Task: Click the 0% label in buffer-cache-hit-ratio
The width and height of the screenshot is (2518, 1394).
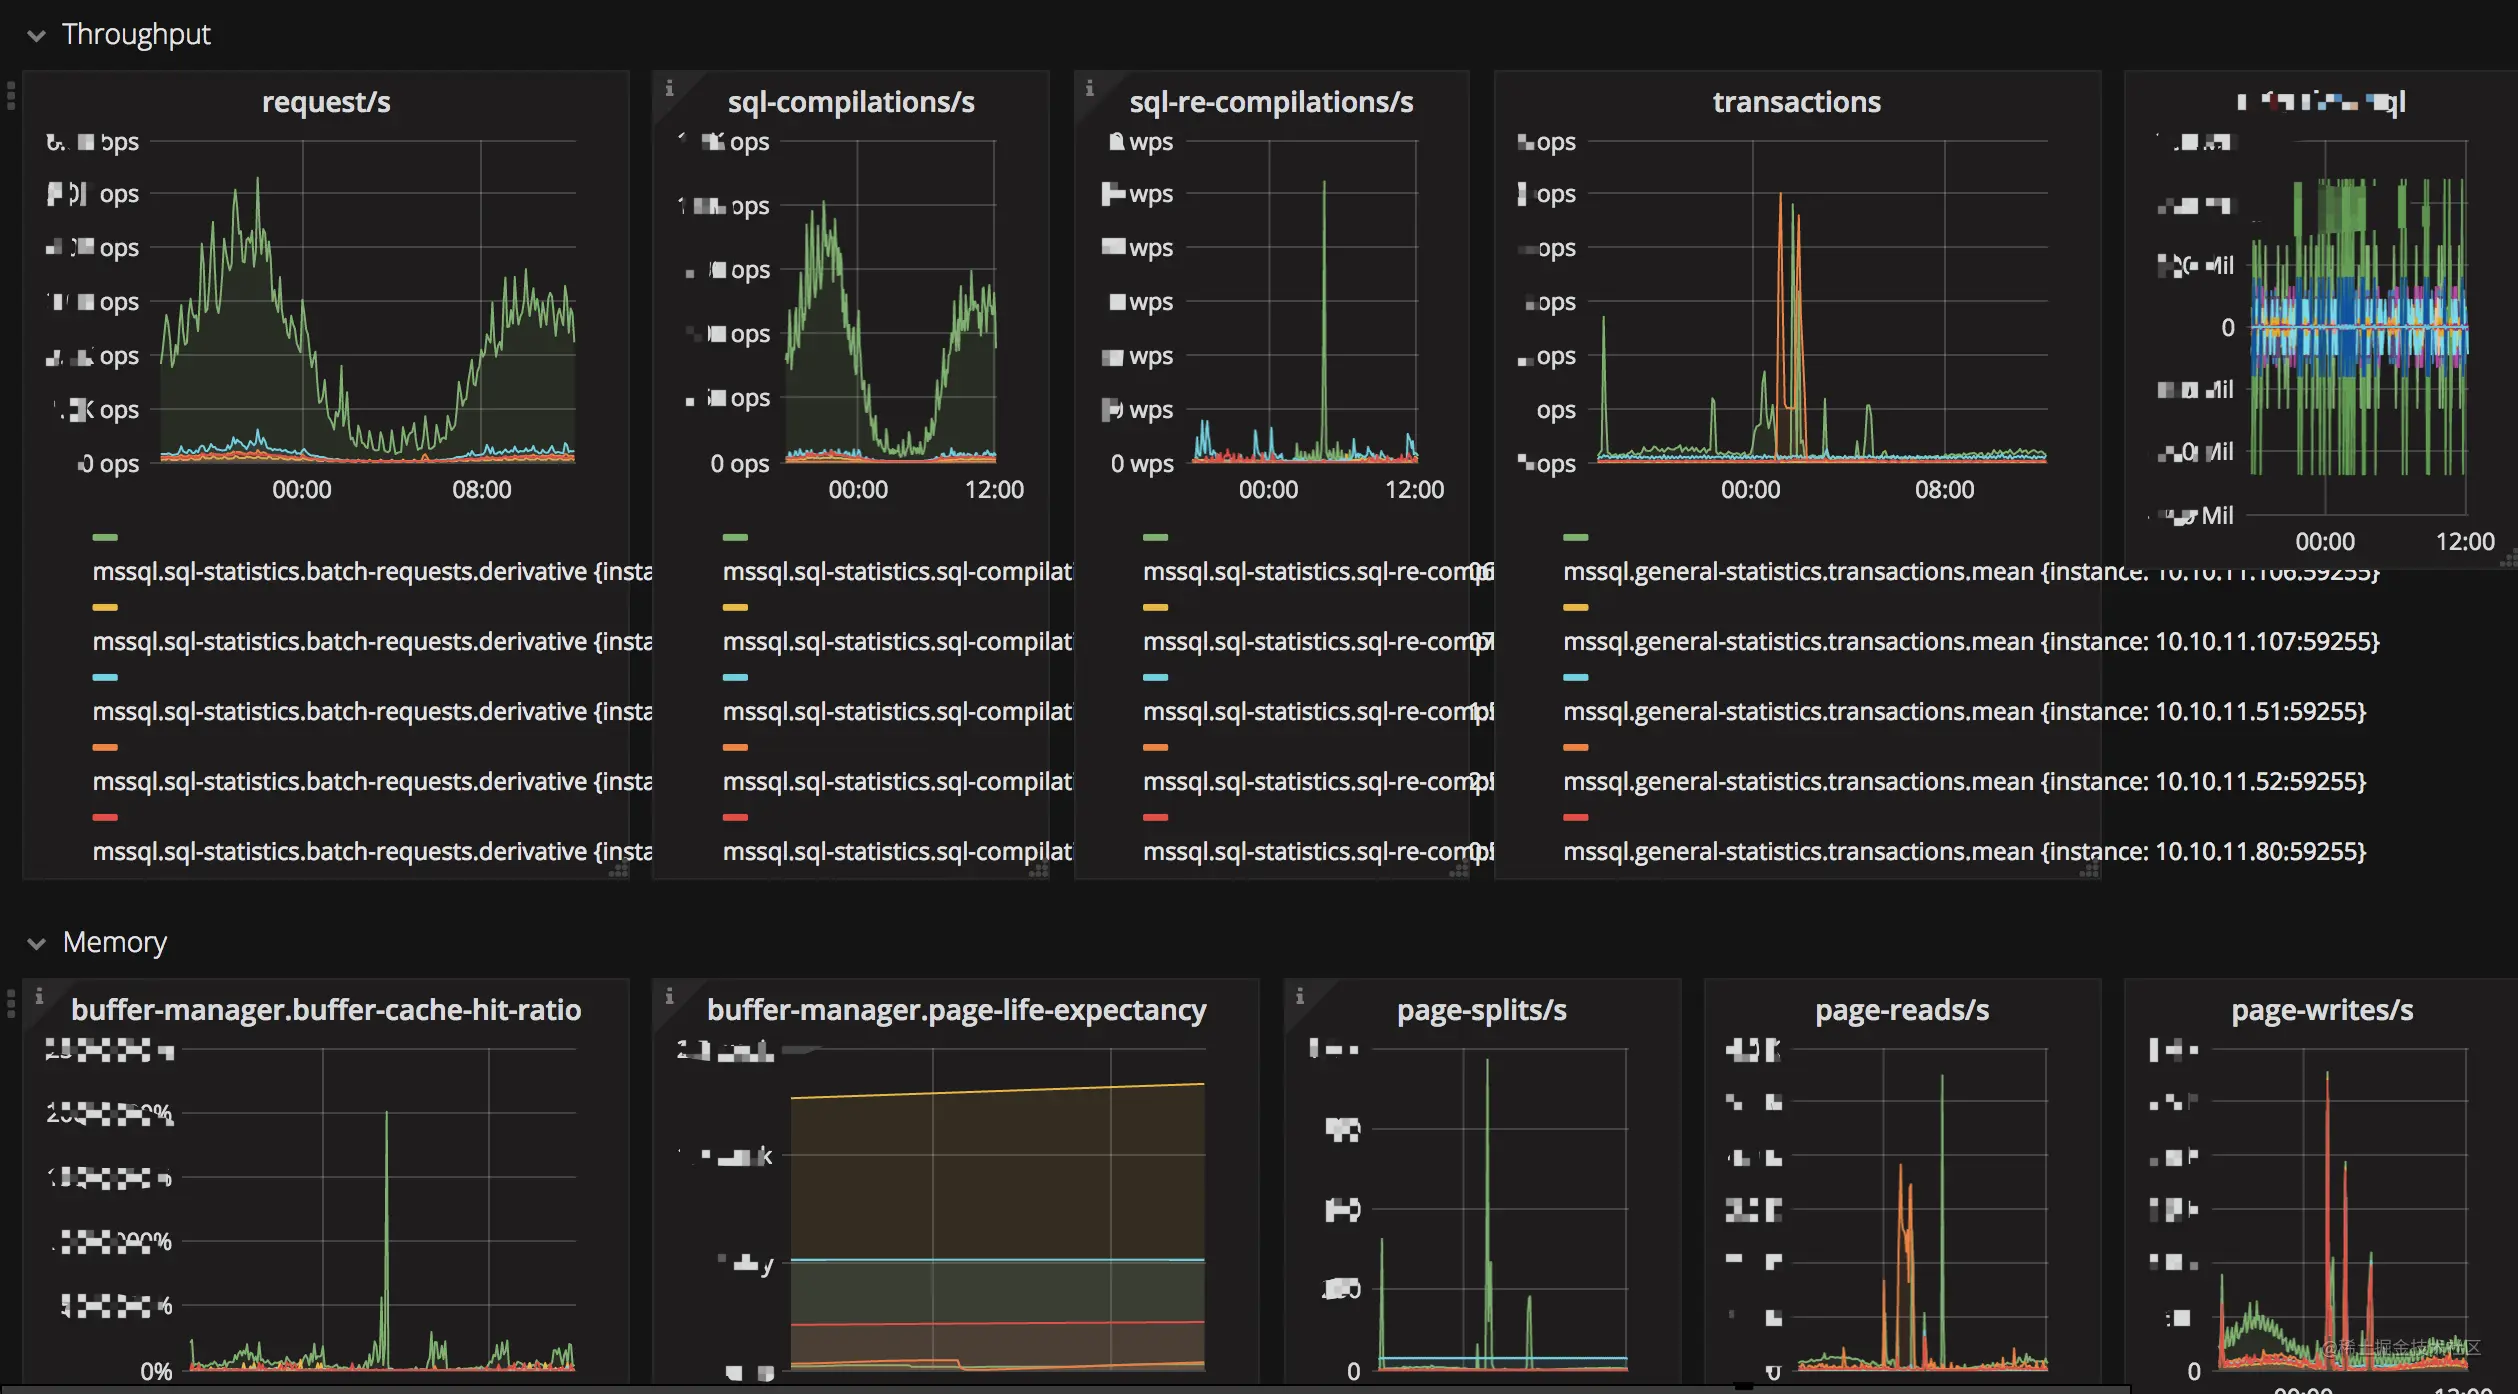Action: 156,1372
